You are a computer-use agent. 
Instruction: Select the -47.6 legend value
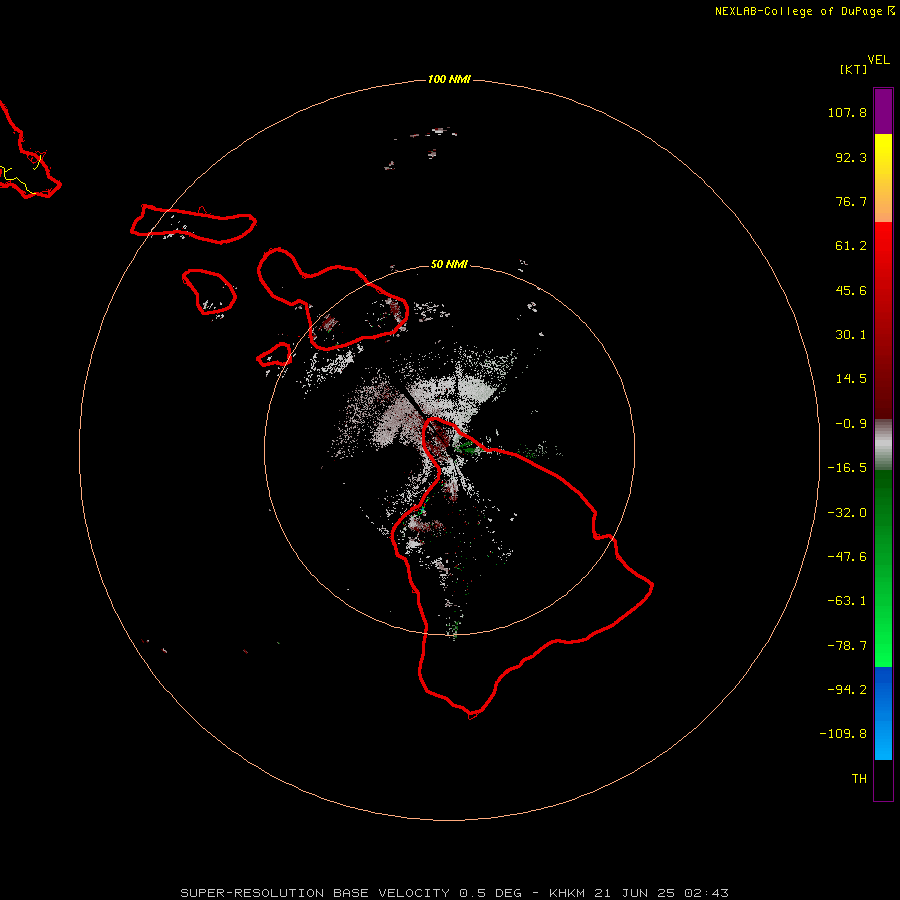click(x=847, y=557)
